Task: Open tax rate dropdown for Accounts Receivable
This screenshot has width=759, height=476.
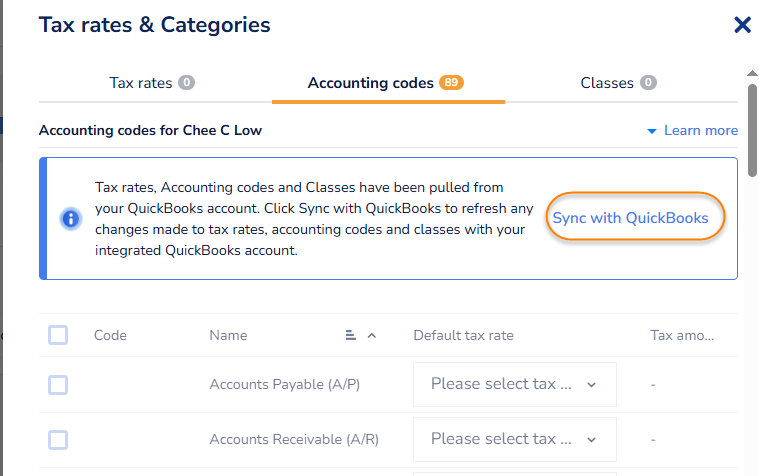Action: click(x=514, y=439)
